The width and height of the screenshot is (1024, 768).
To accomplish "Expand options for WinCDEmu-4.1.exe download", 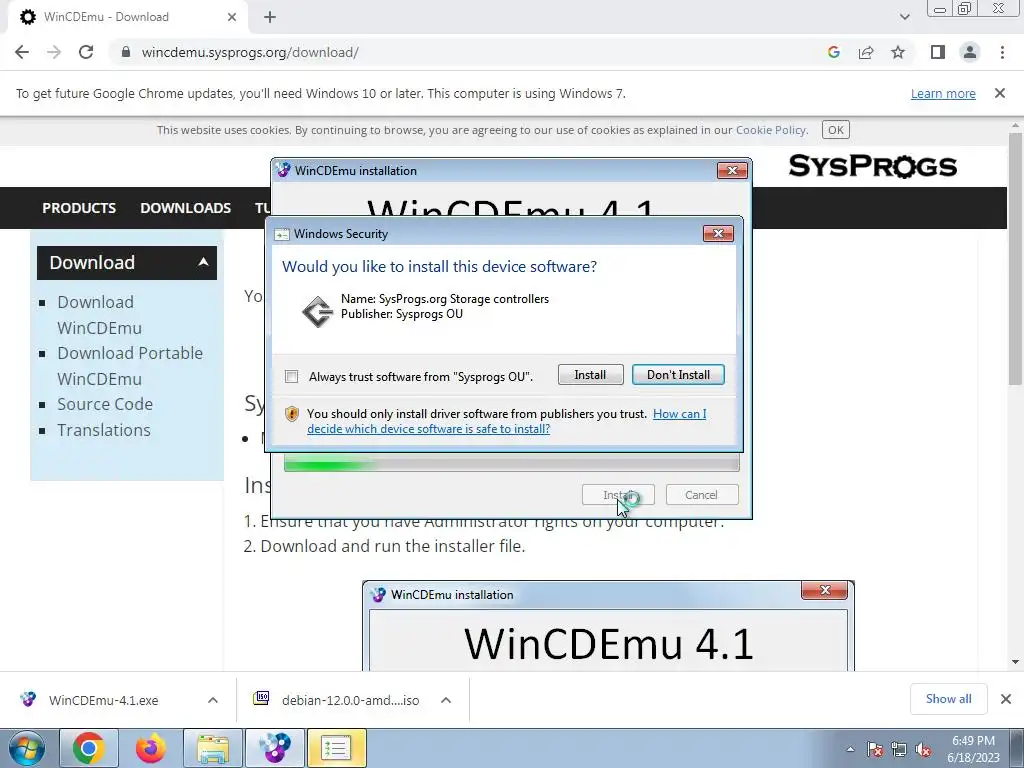I will point(213,700).
